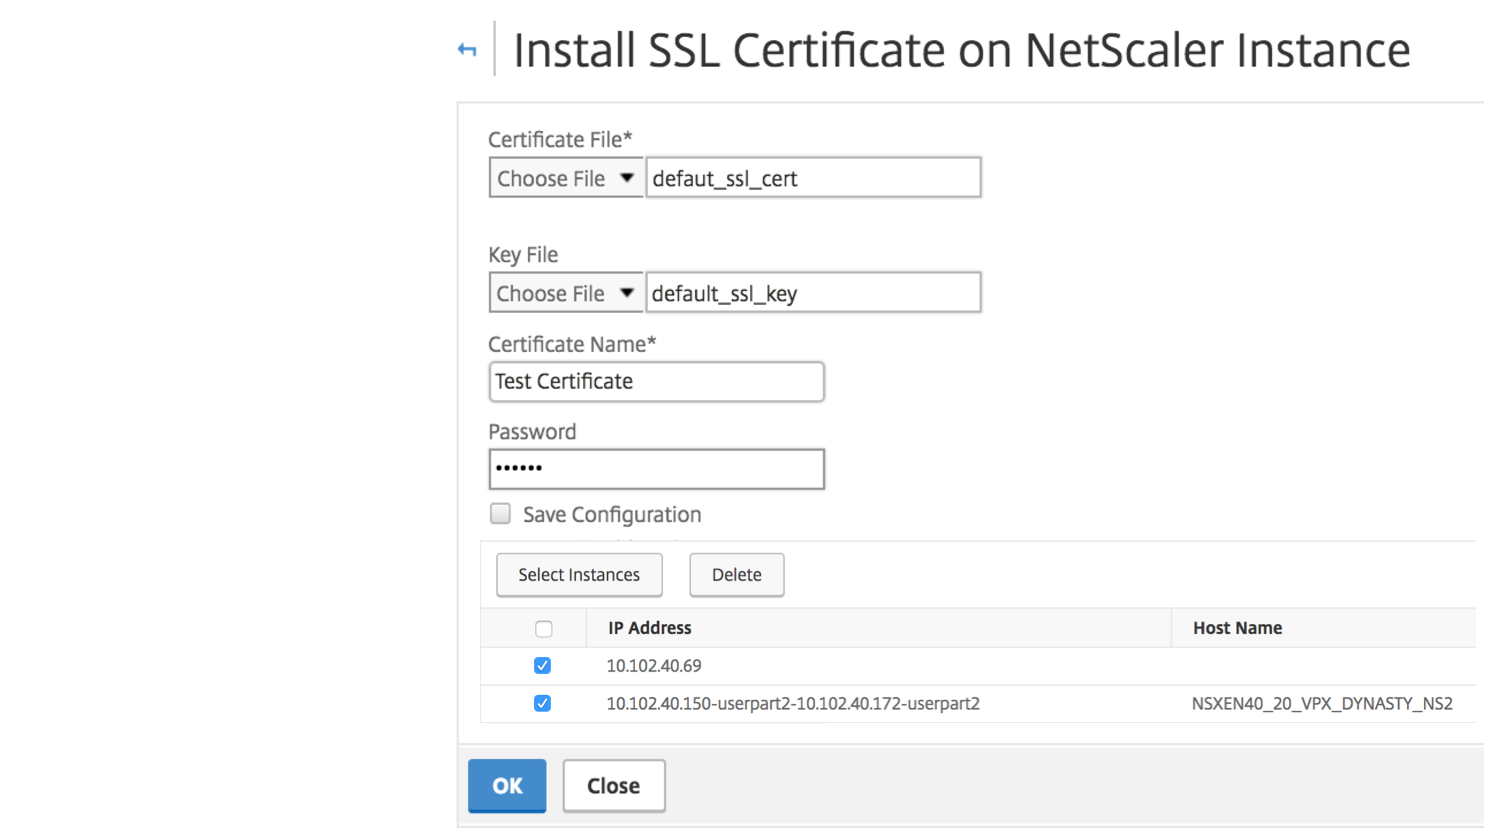Click the blue back arrow icon
Image resolution: width=1506 pixels, height=840 pixels.
tap(467, 50)
